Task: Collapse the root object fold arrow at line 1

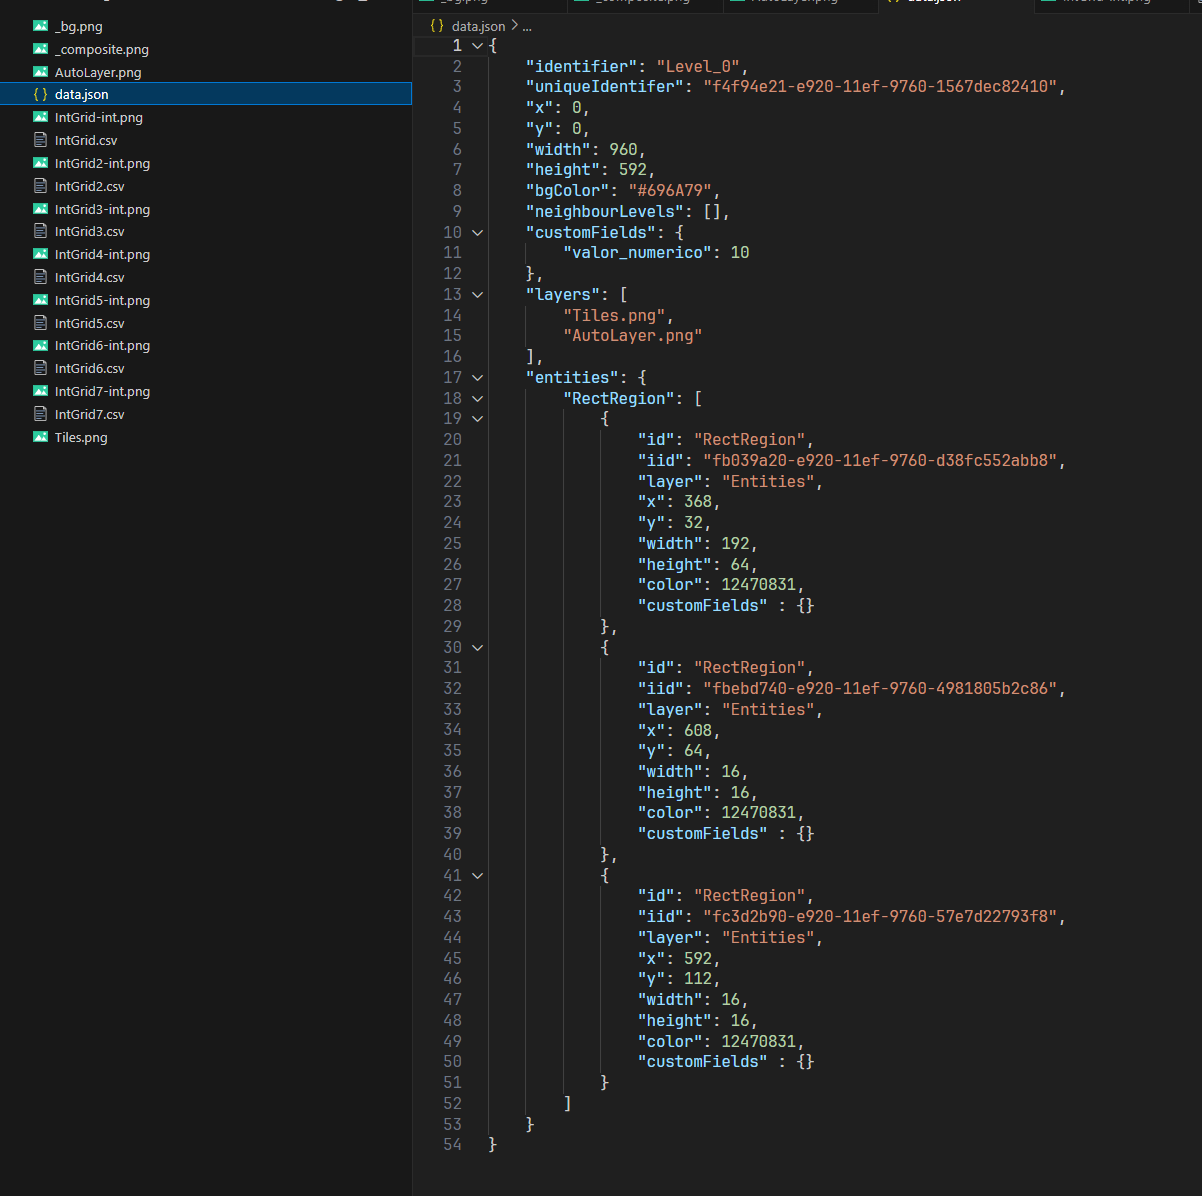Action: (x=478, y=46)
